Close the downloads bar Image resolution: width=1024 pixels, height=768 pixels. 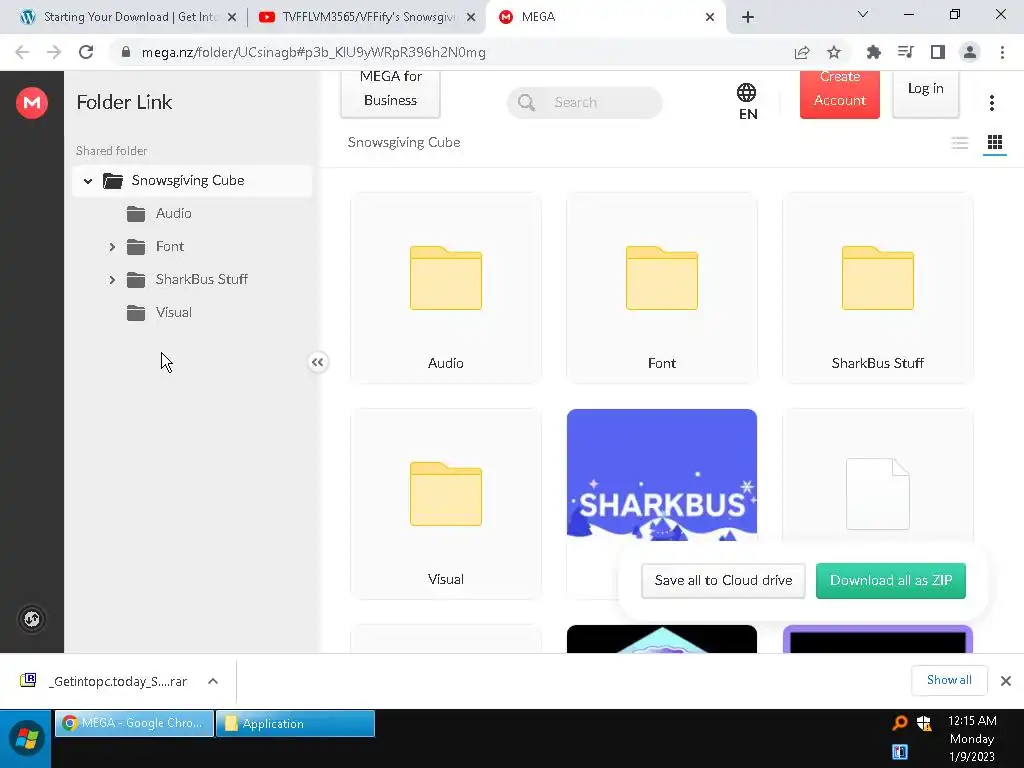pyautogui.click(x=1006, y=681)
